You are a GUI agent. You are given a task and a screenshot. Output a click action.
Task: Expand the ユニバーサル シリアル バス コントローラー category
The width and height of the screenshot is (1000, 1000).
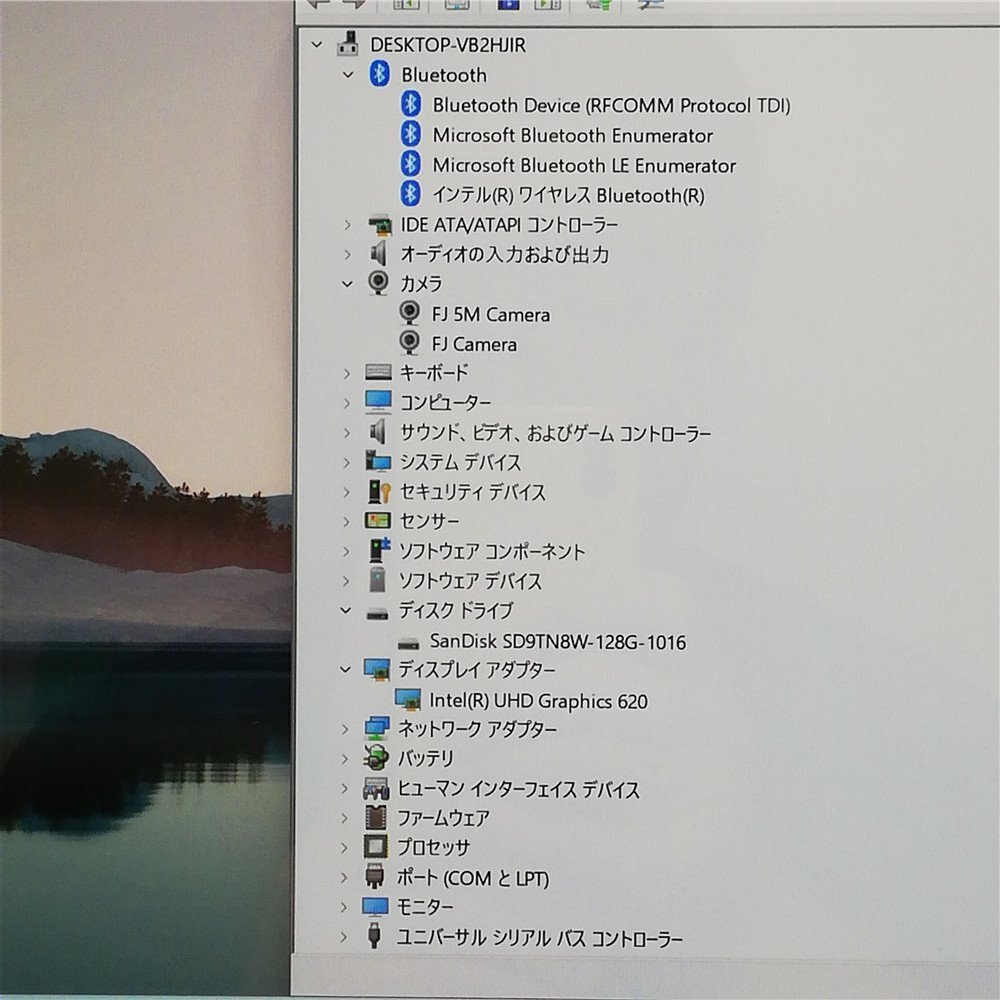pos(344,937)
